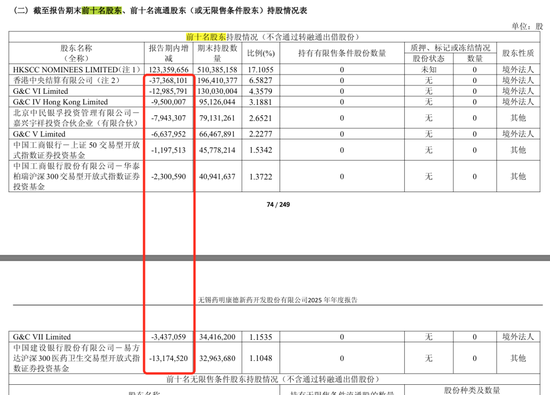Click the 北京中民银孚投资管理有限公司 shareholder name

click(x=76, y=118)
